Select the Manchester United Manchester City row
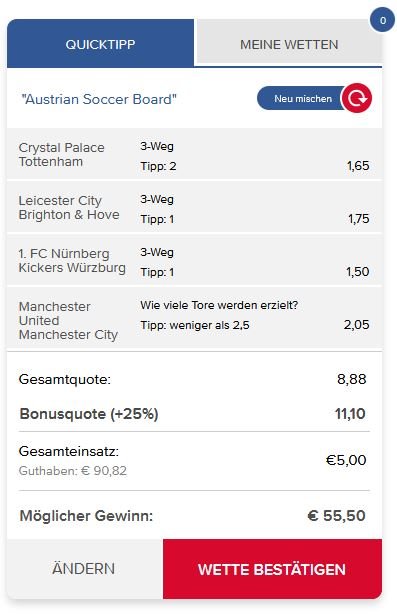The image size is (397, 614). [194, 318]
